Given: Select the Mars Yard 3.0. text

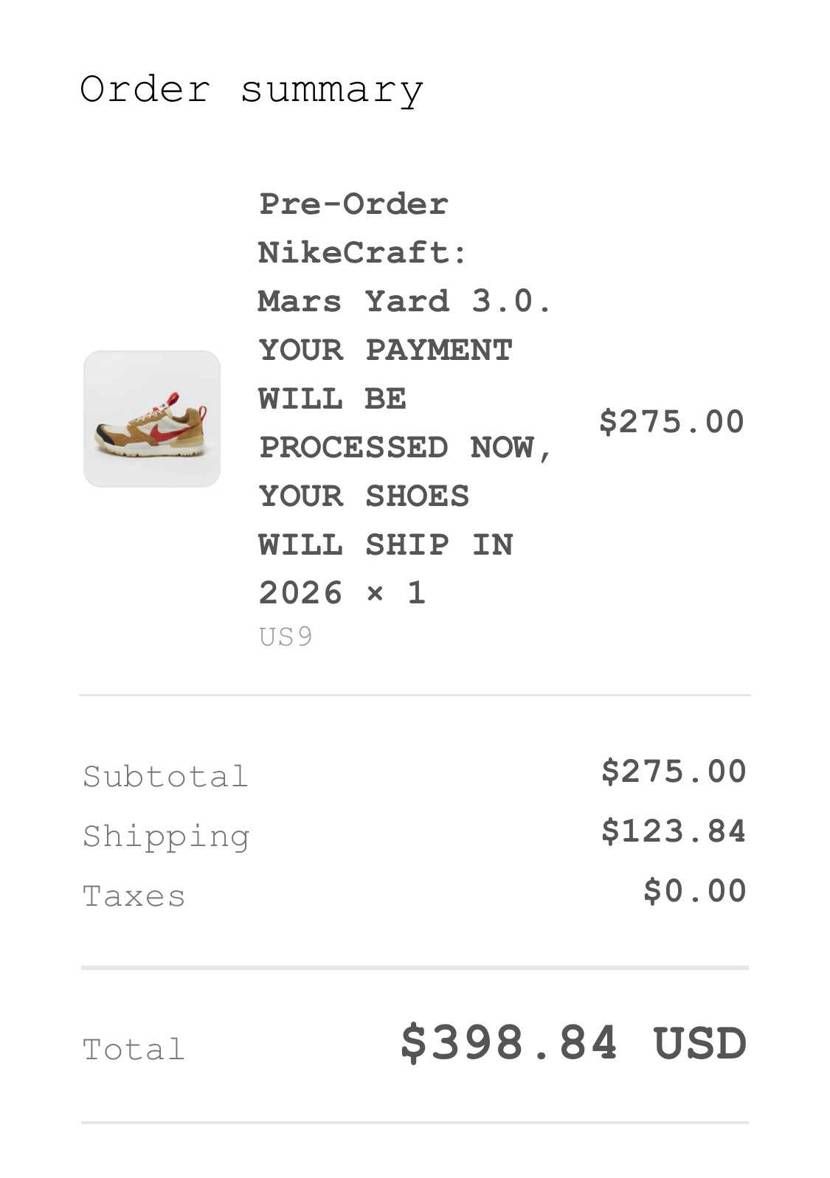Looking at the screenshot, I should (405, 301).
